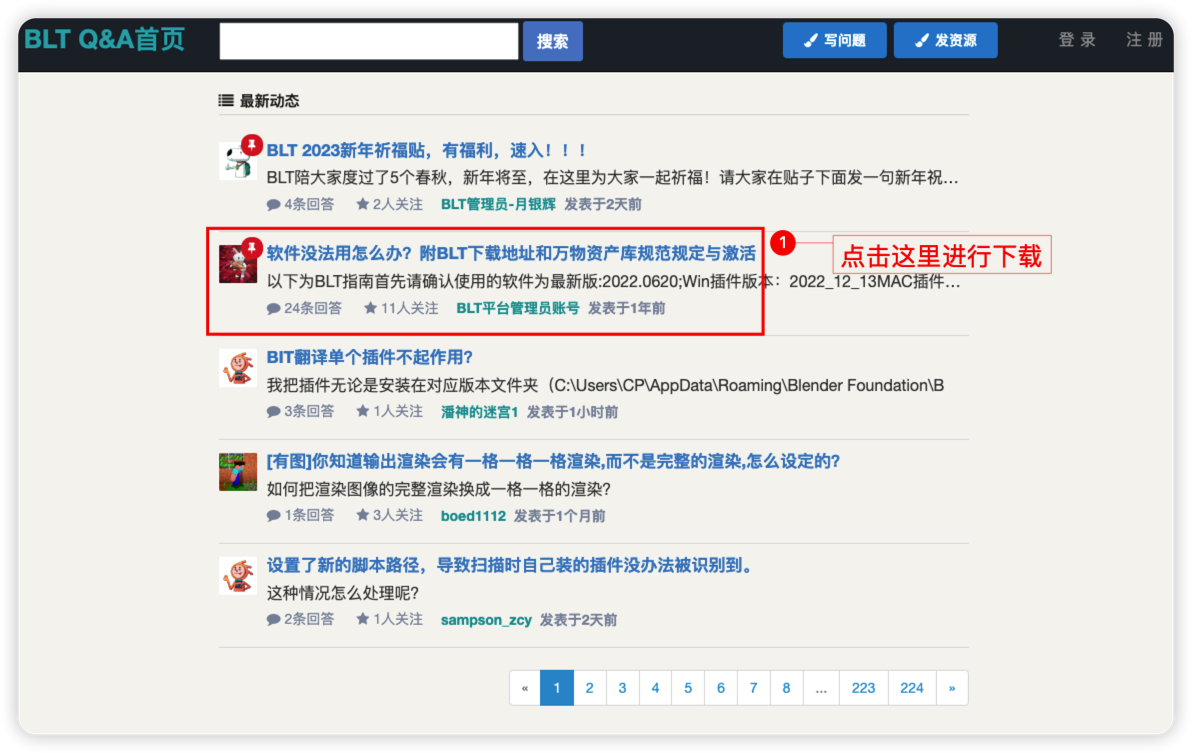Open the 注册 register link
This screenshot has height=753, width=1192.
(x=1144, y=40)
